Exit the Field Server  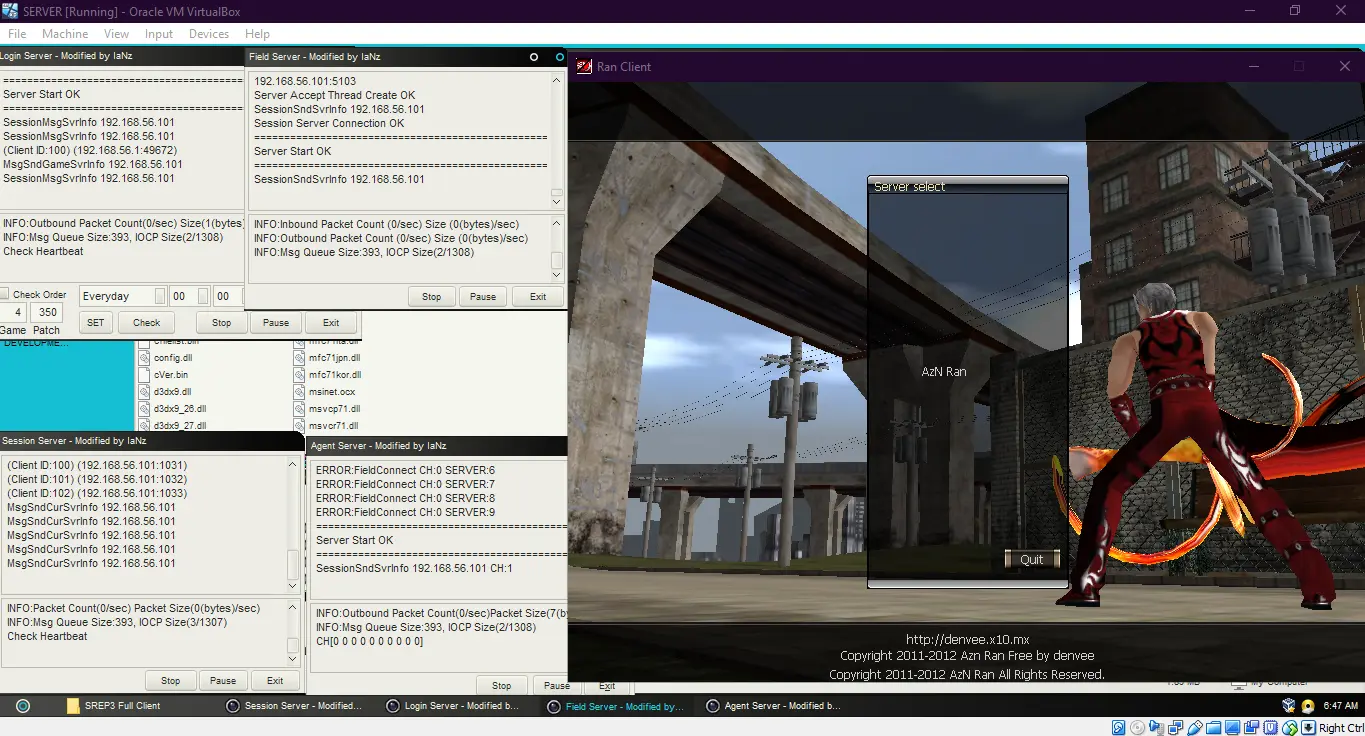(538, 297)
